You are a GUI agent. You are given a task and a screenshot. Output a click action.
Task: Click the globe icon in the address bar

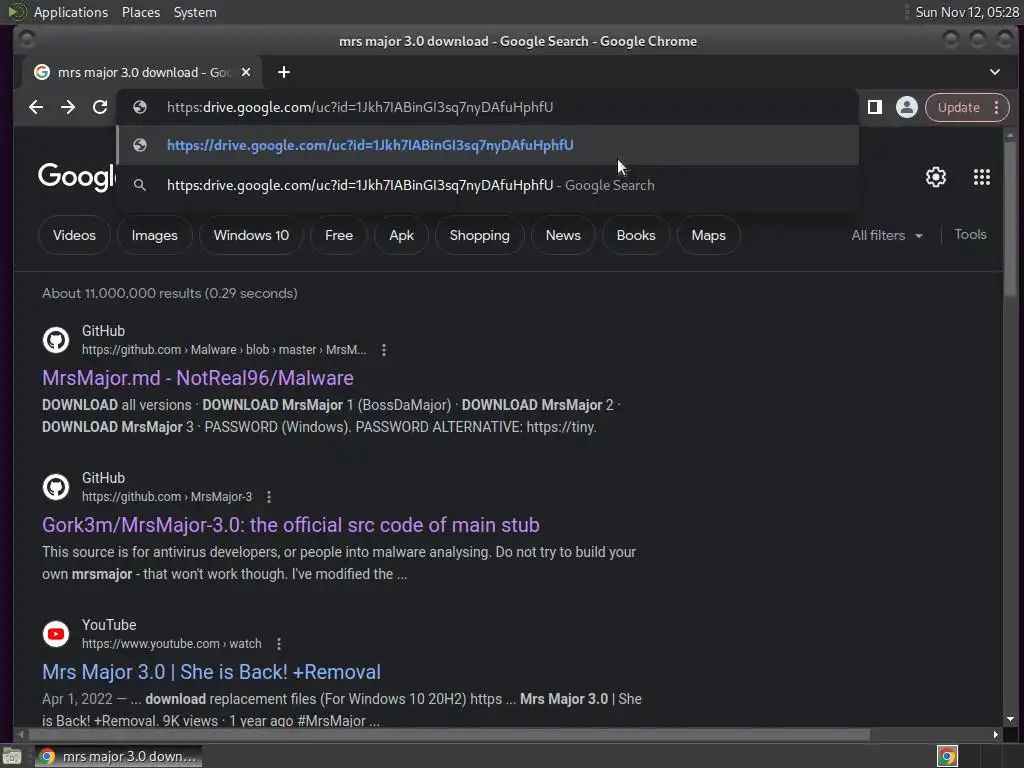[140, 107]
